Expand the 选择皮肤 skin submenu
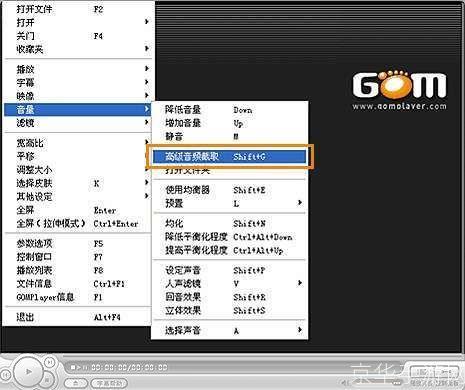Image resolution: width=465 pixels, height=390 pixels. 77,183
